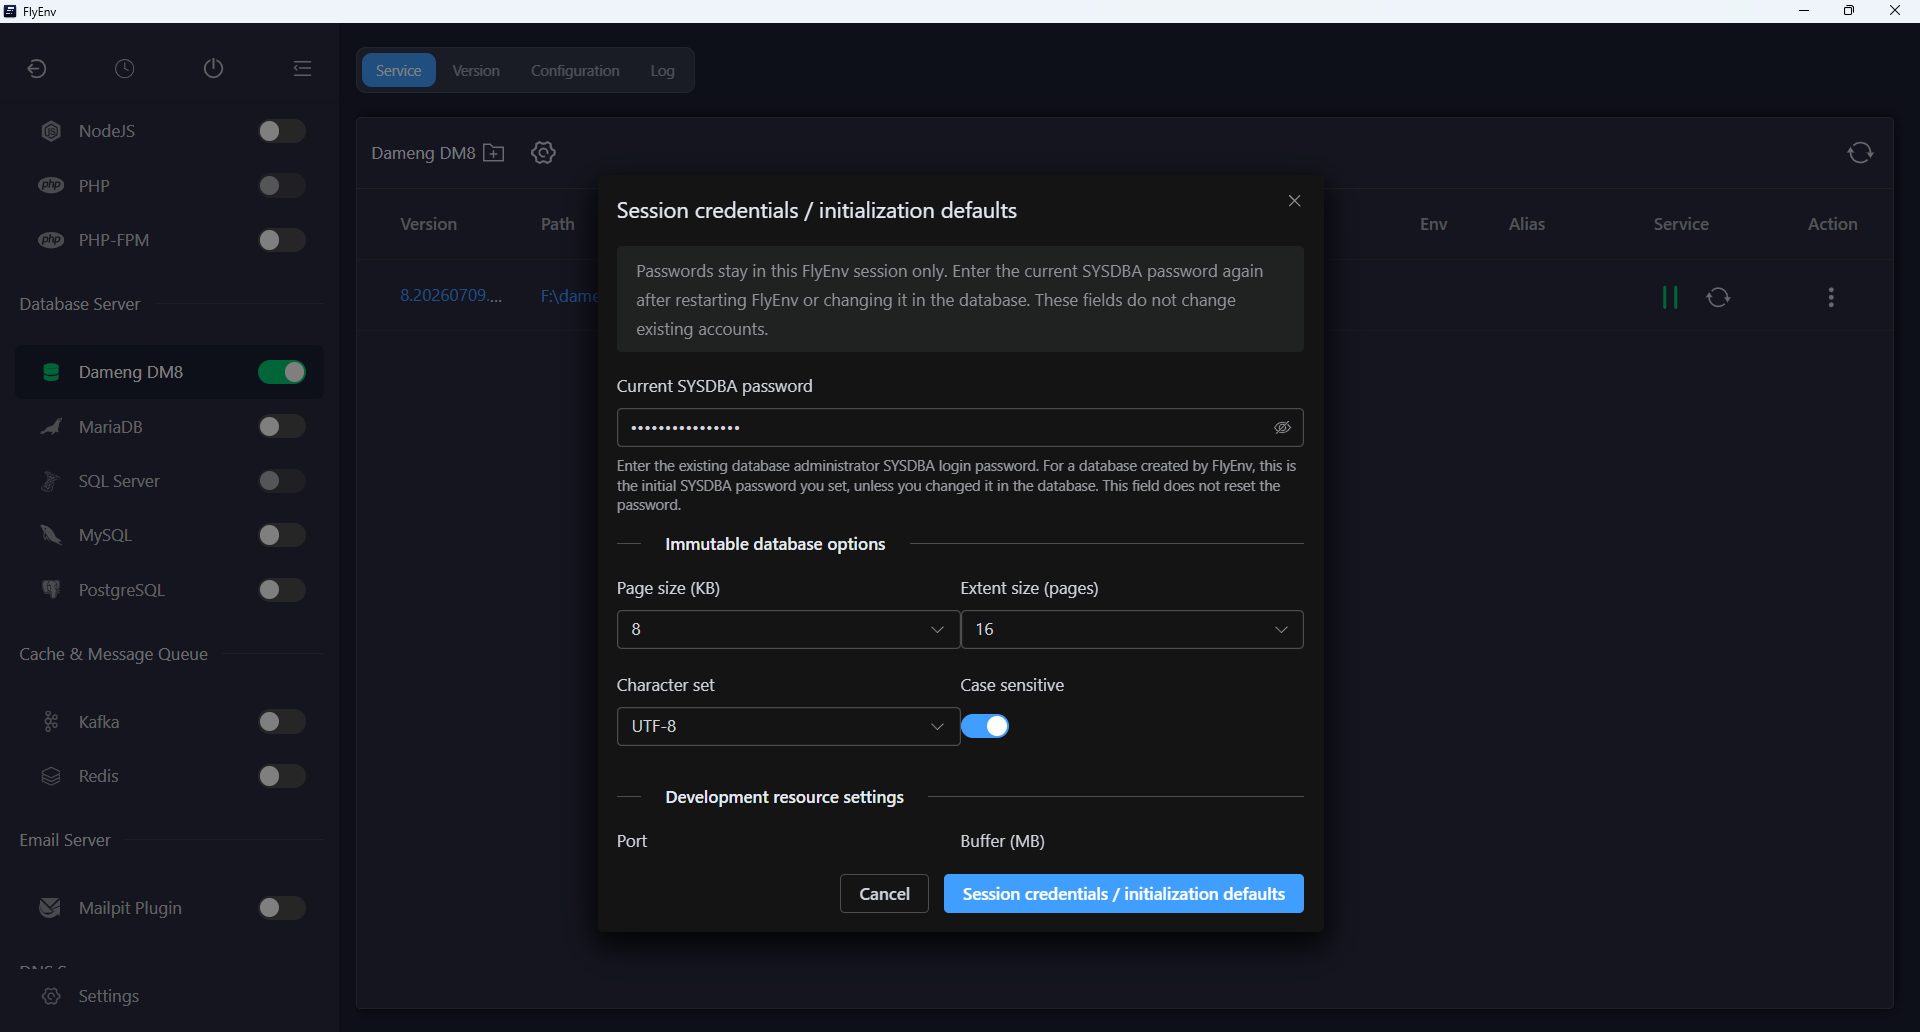The image size is (1920, 1032).
Task: Switch on the Redis toggle
Action: (x=281, y=776)
